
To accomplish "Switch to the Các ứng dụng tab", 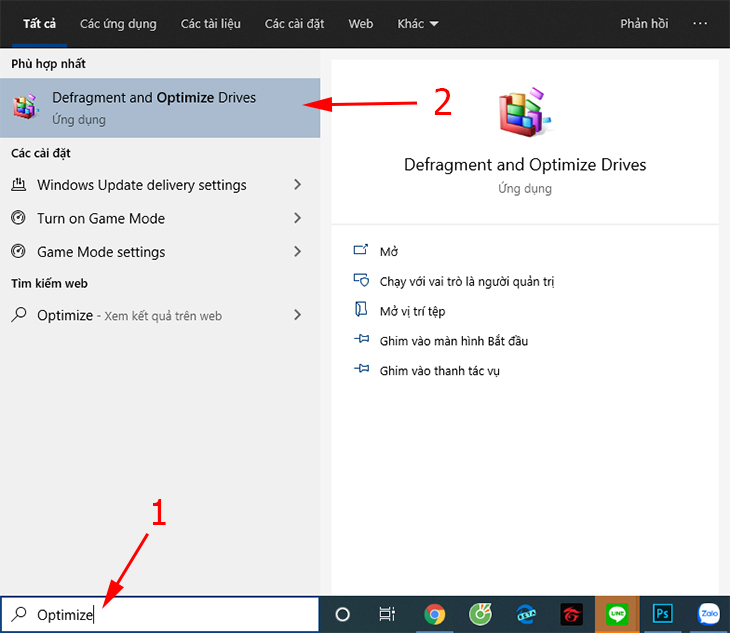I will point(118,24).
